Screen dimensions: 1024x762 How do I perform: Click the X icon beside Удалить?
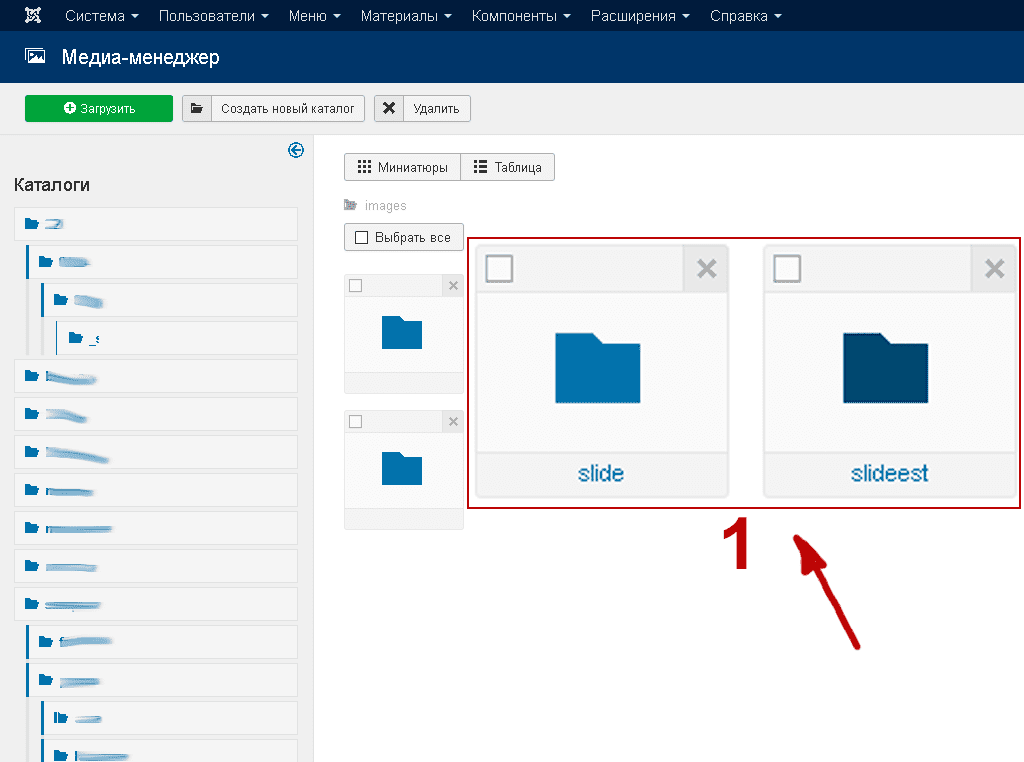(x=389, y=109)
